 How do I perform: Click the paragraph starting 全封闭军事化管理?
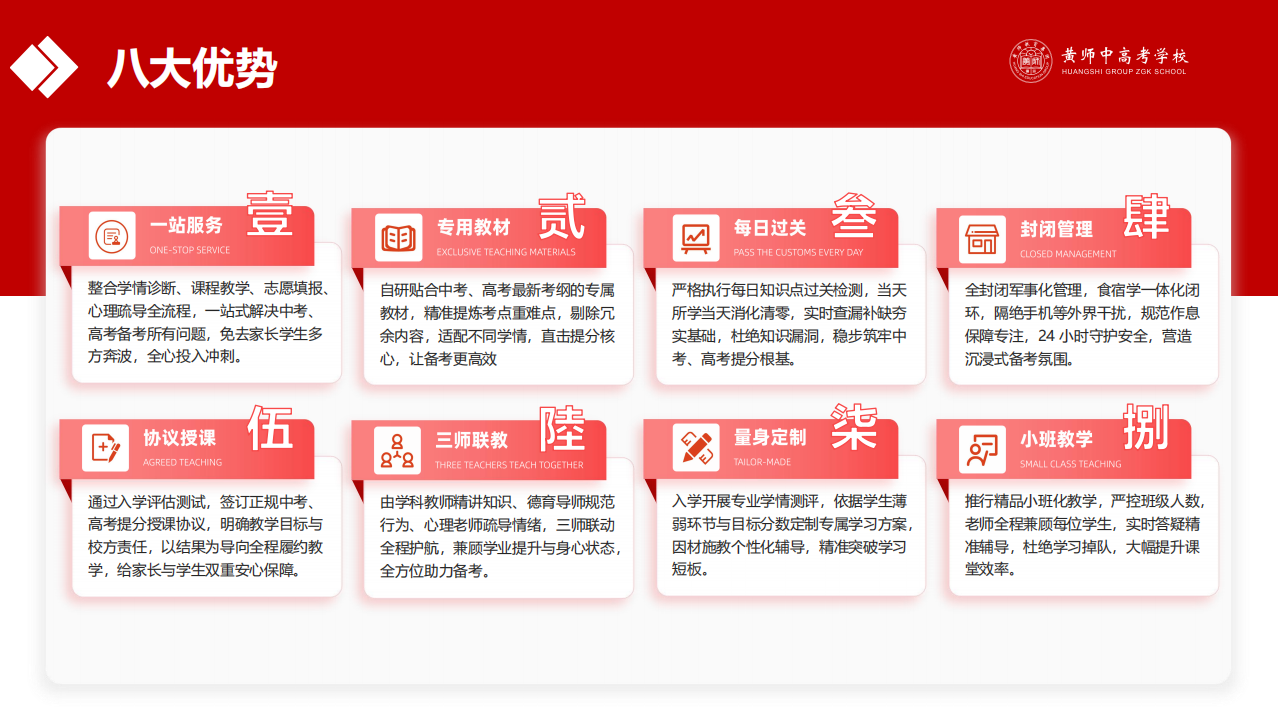pyautogui.click(x=1082, y=324)
